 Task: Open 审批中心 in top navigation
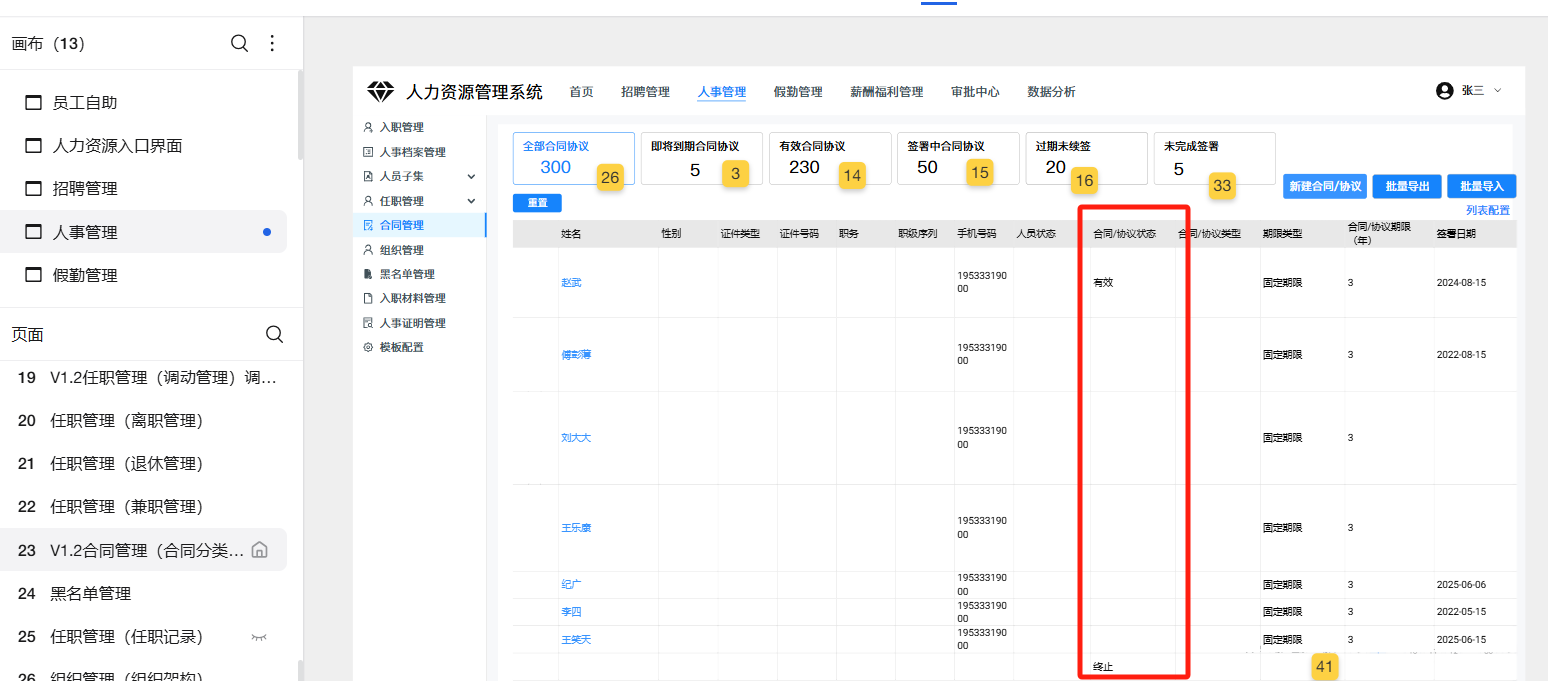tap(975, 92)
